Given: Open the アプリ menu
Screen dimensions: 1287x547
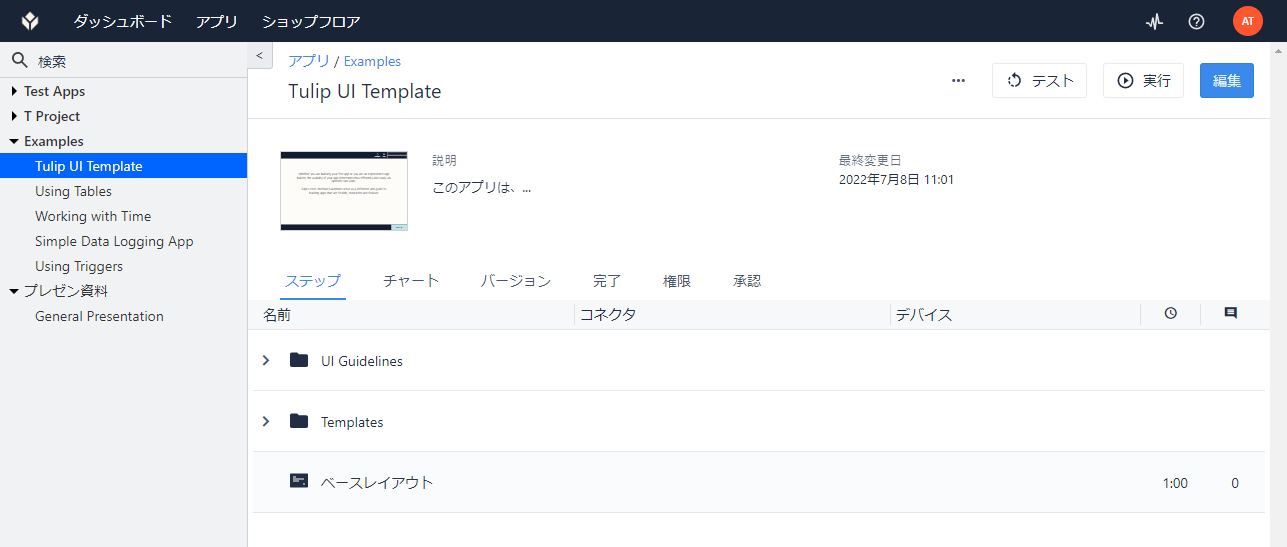Looking at the screenshot, I should point(217,21).
